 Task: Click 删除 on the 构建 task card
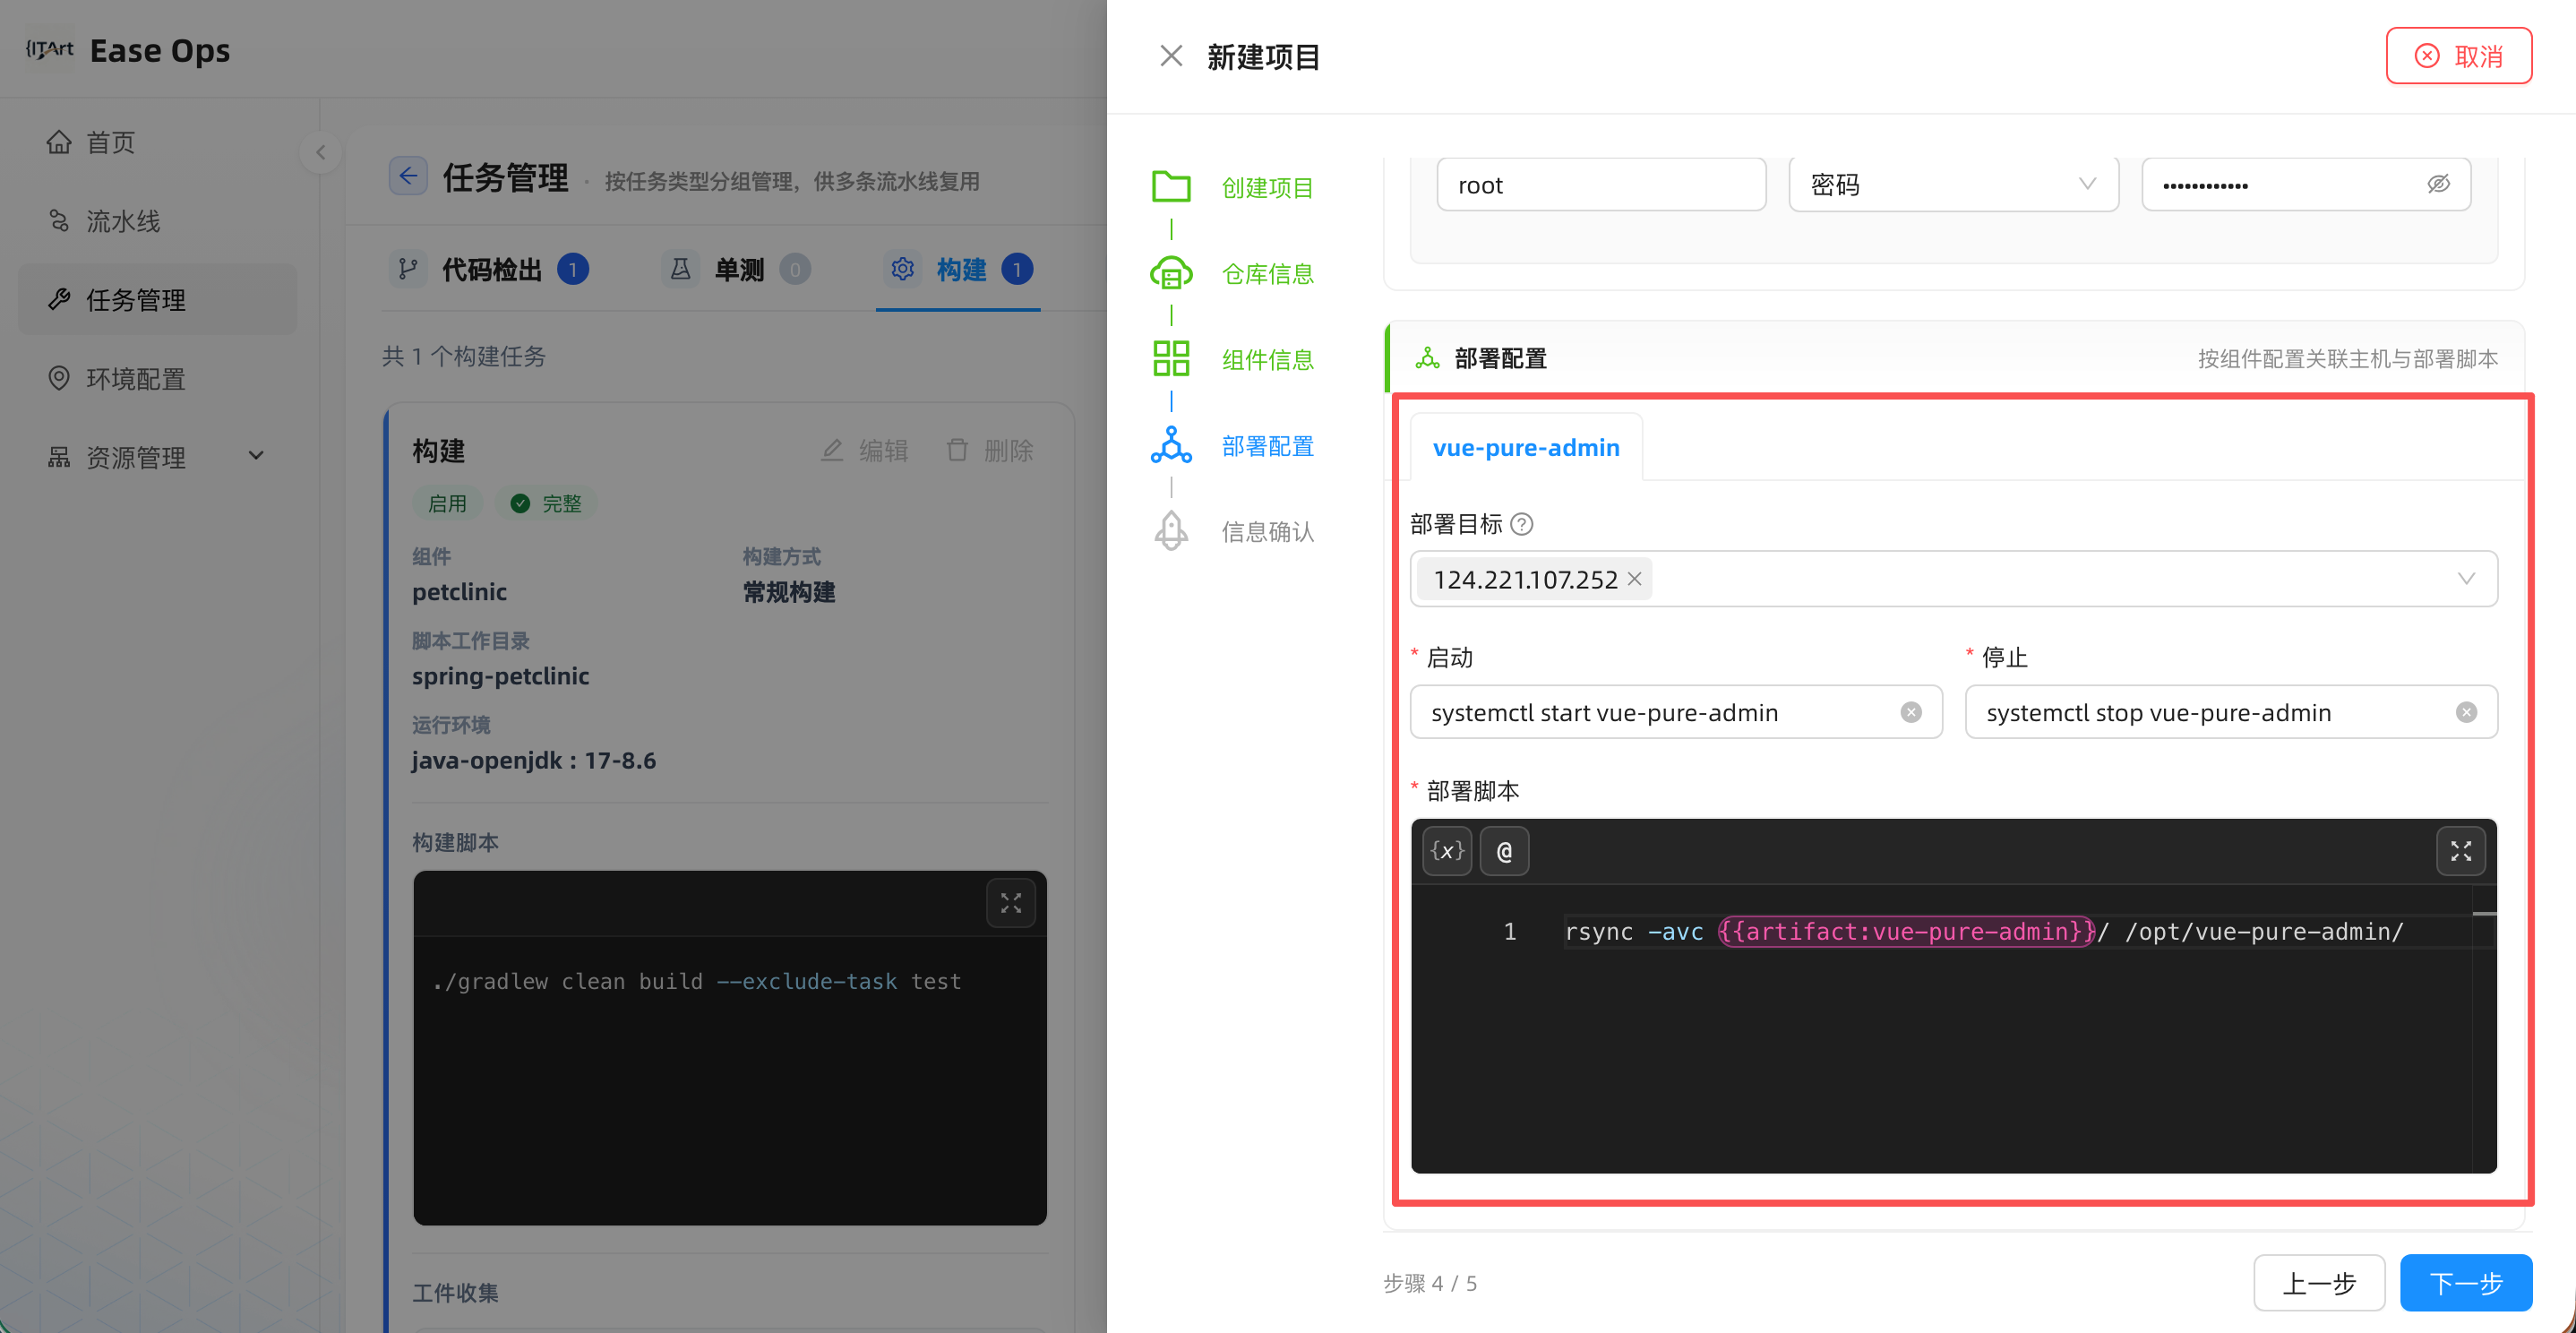pyautogui.click(x=989, y=450)
